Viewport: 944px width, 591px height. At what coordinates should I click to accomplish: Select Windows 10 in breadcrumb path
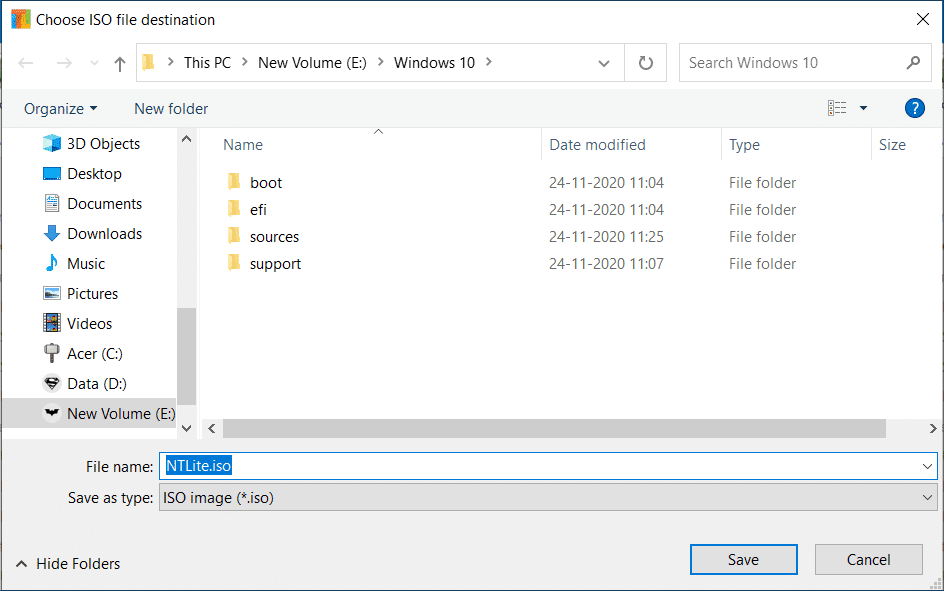(434, 63)
